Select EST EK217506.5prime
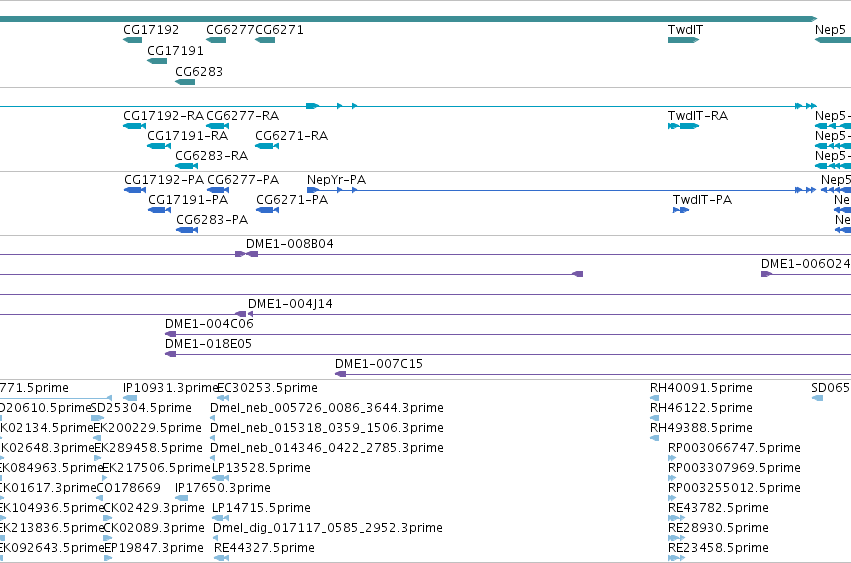851x563 pixels. [x=156, y=468]
